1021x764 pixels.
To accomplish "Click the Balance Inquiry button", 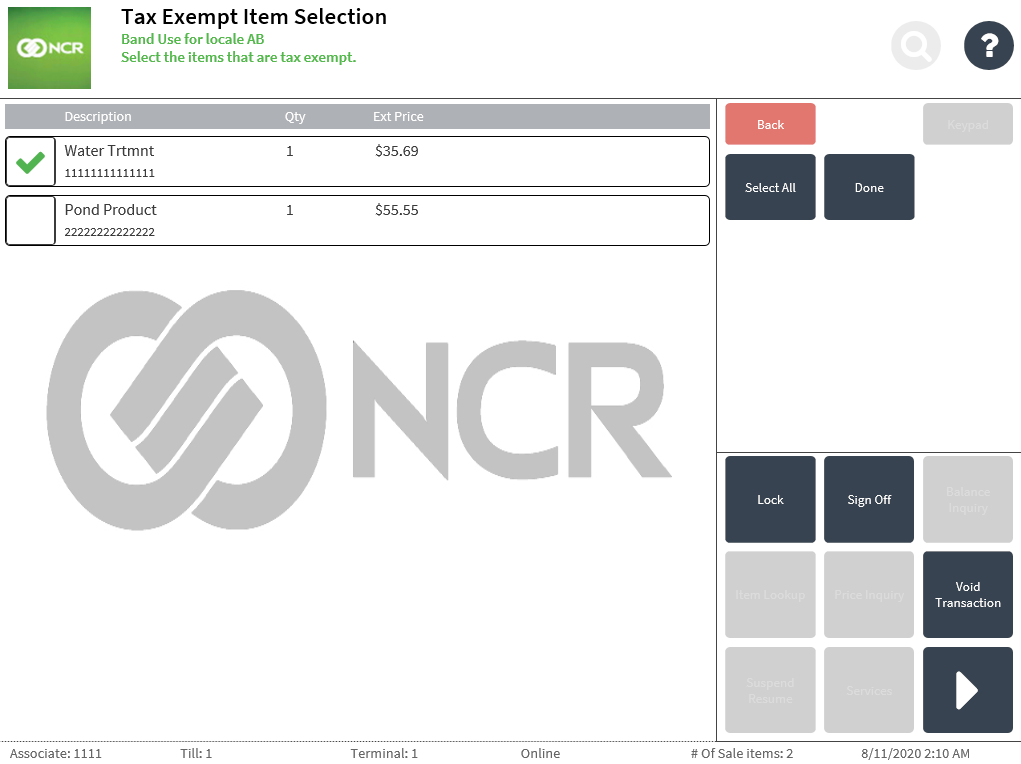I will (x=968, y=500).
